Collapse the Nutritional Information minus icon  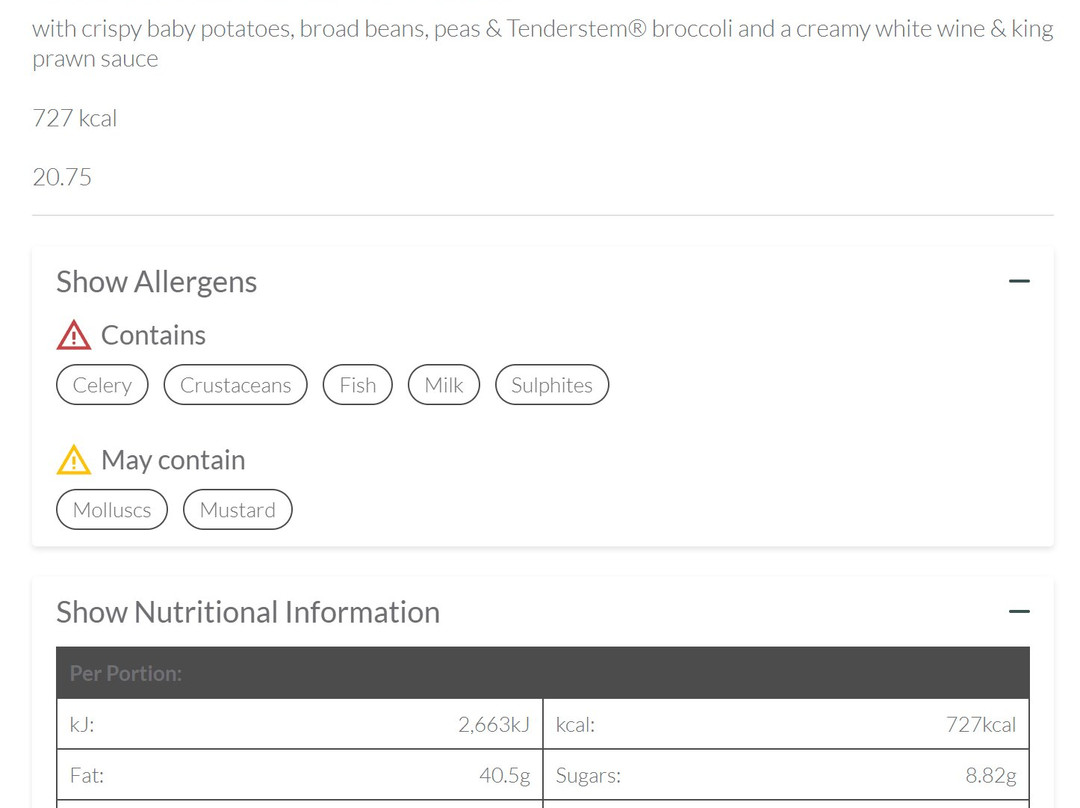(1019, 611)
